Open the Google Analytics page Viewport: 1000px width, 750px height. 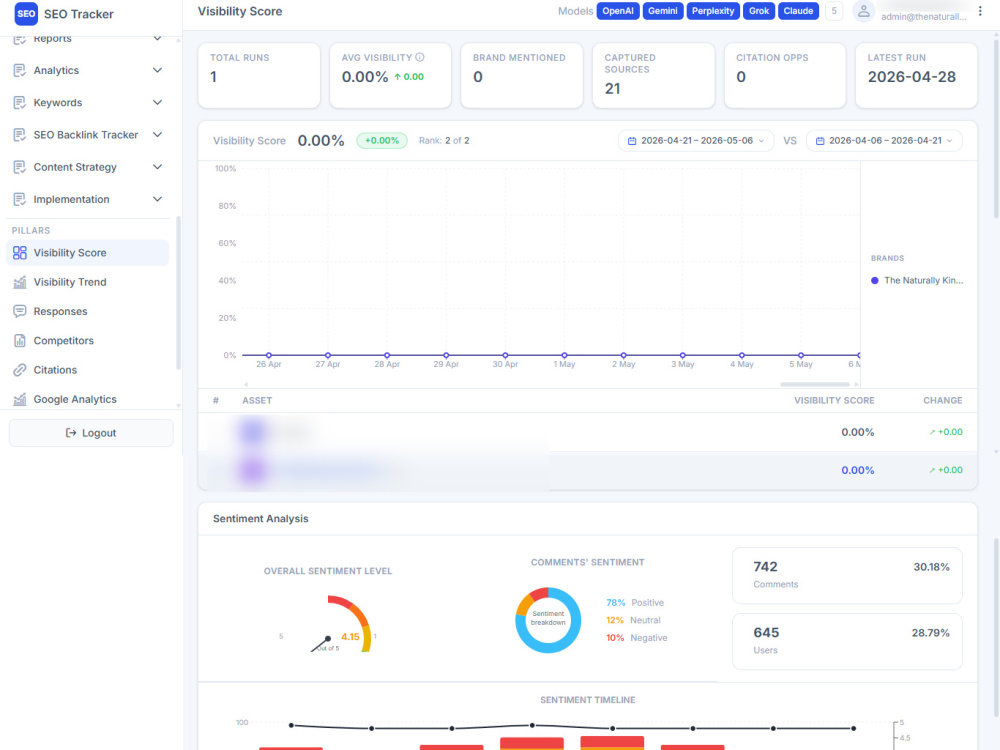coord(87,399)
